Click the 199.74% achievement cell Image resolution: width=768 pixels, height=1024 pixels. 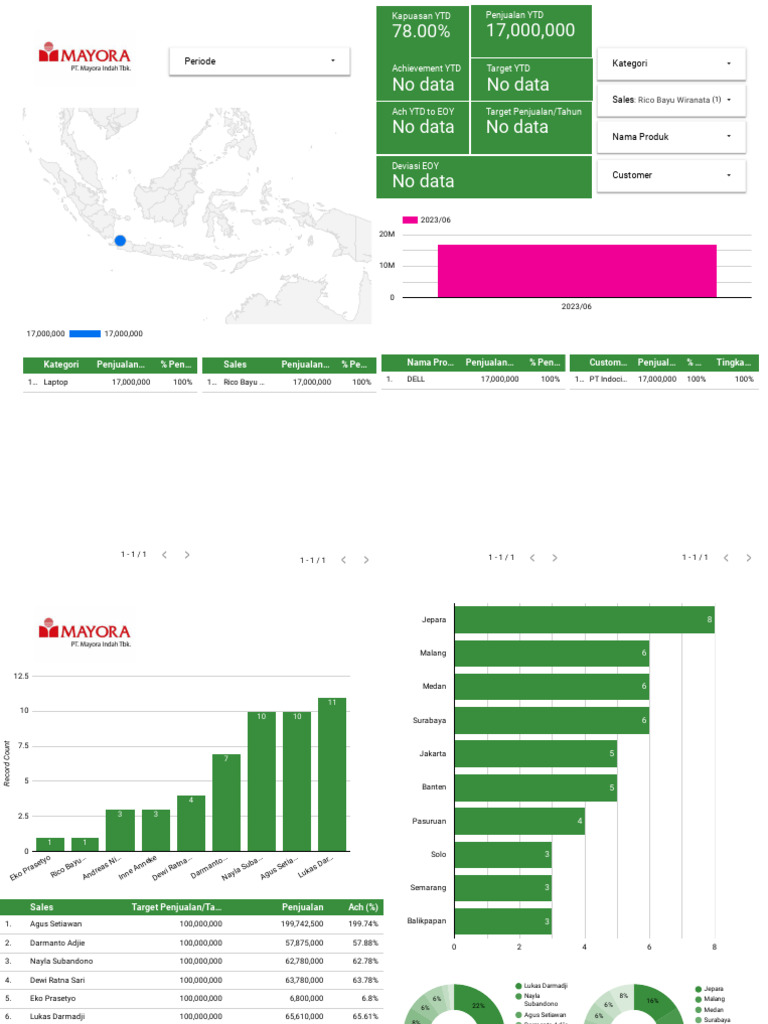click(363, 924)
